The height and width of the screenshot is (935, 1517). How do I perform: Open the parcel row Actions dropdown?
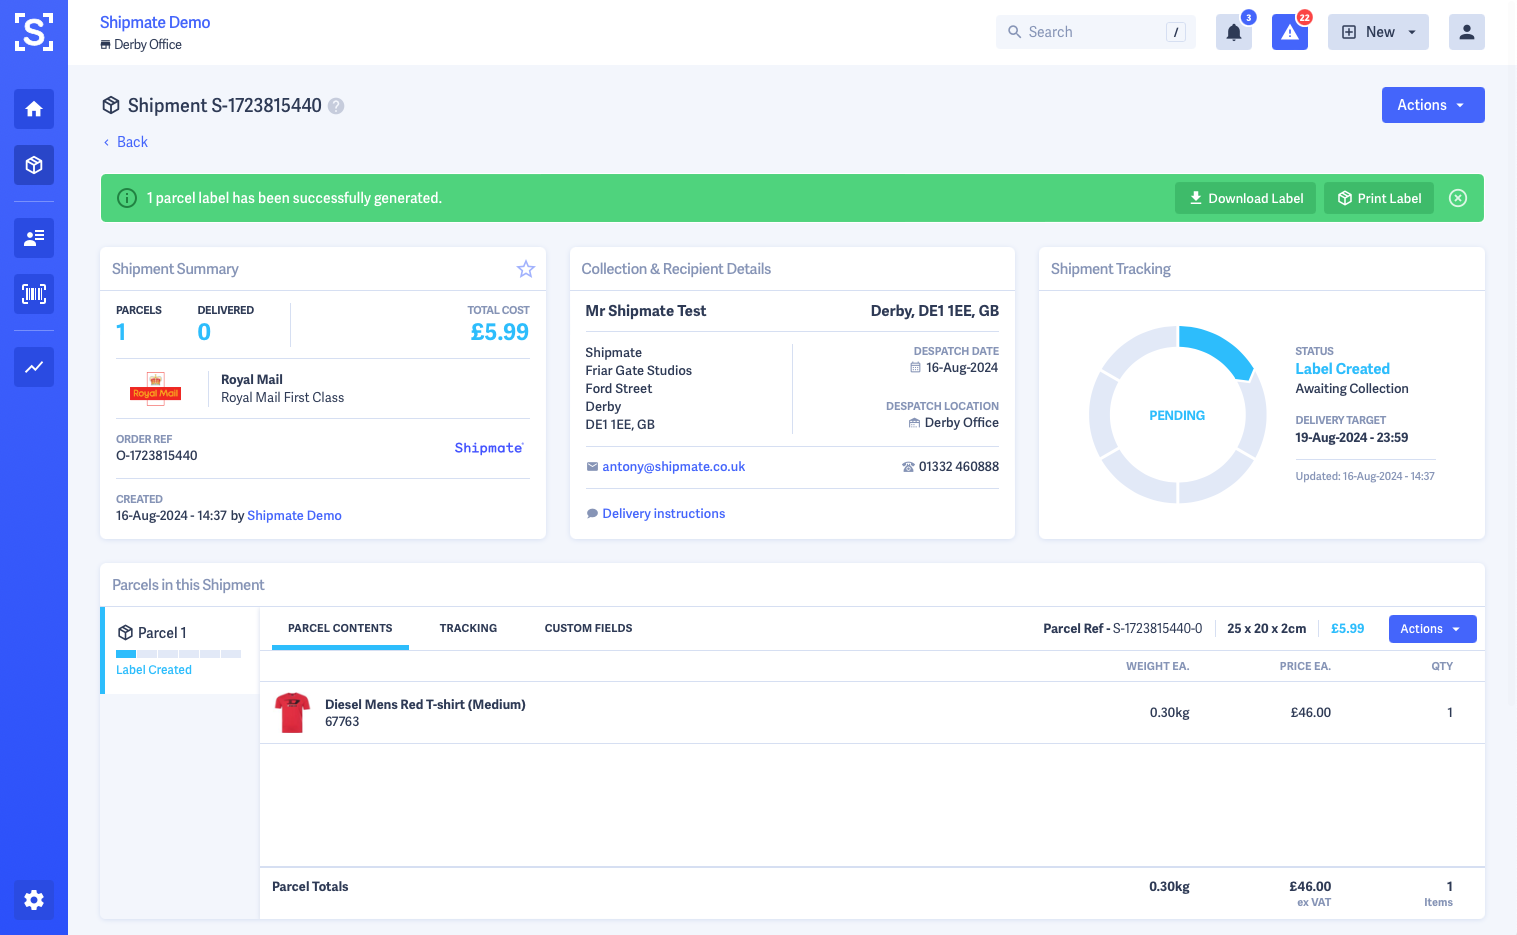tap(1433, 629)
